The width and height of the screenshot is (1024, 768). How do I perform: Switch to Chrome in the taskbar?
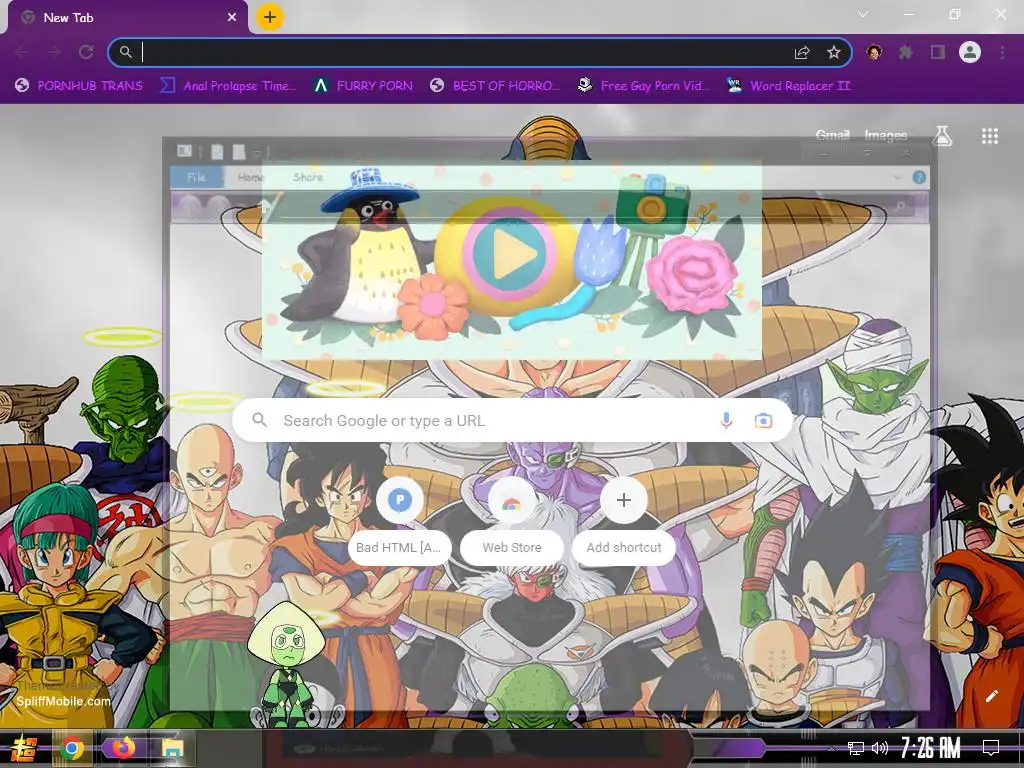72,748
